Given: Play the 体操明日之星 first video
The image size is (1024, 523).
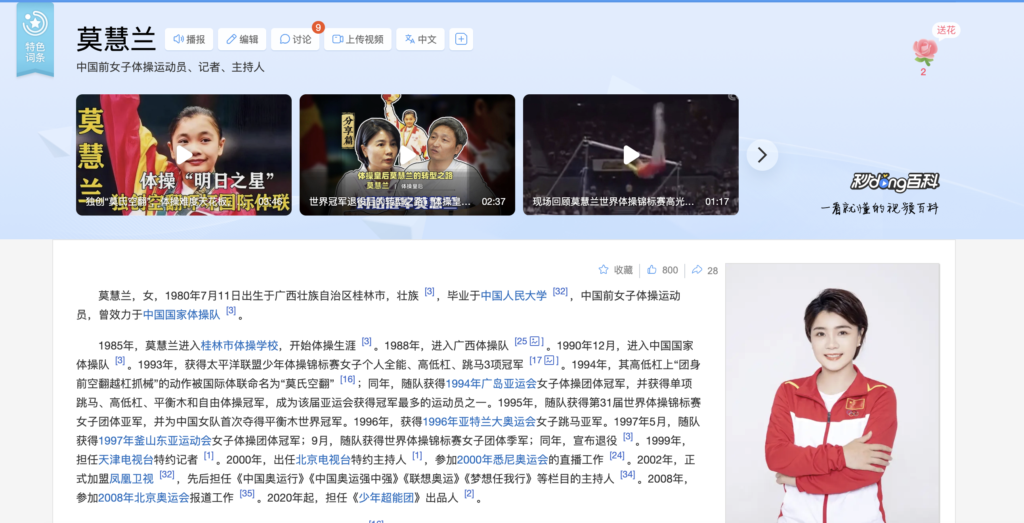Looking at the screenshot, I should pyautogui.click(x=184, y=155).
